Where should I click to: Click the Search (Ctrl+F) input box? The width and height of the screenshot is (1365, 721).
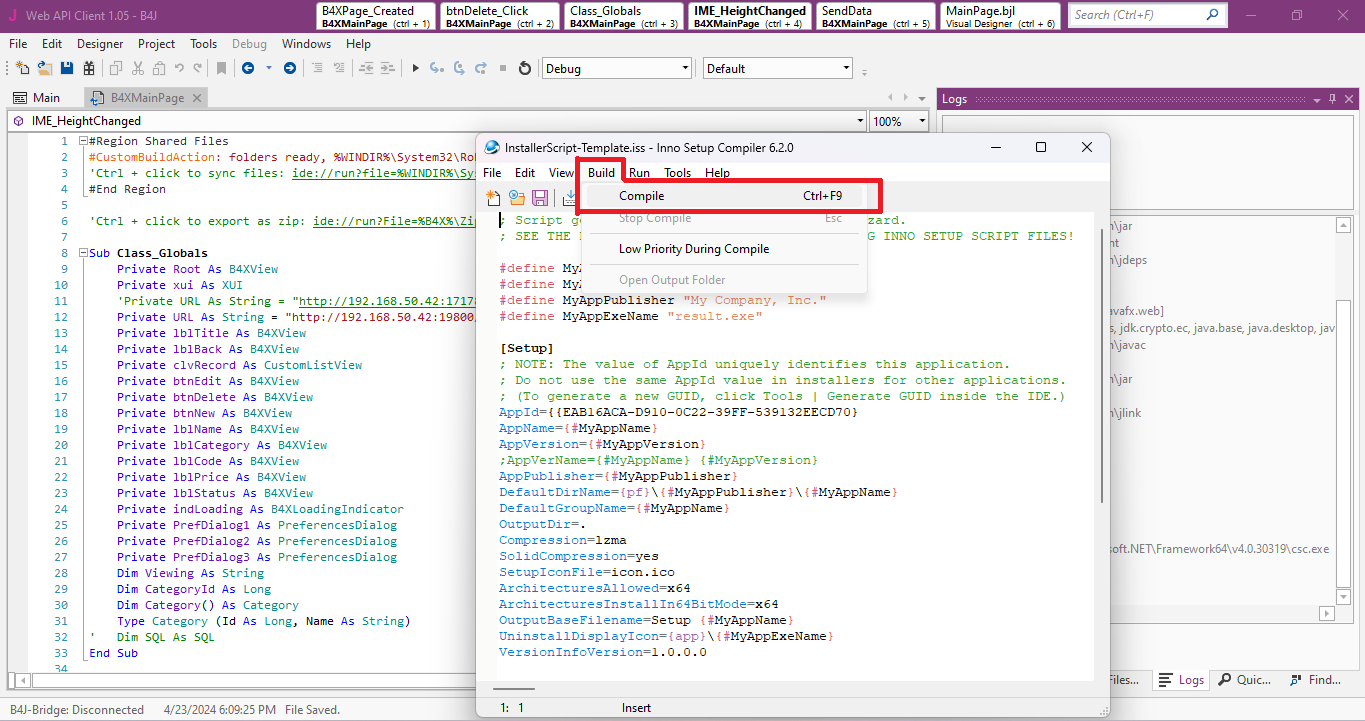(x=1146, y=15)
